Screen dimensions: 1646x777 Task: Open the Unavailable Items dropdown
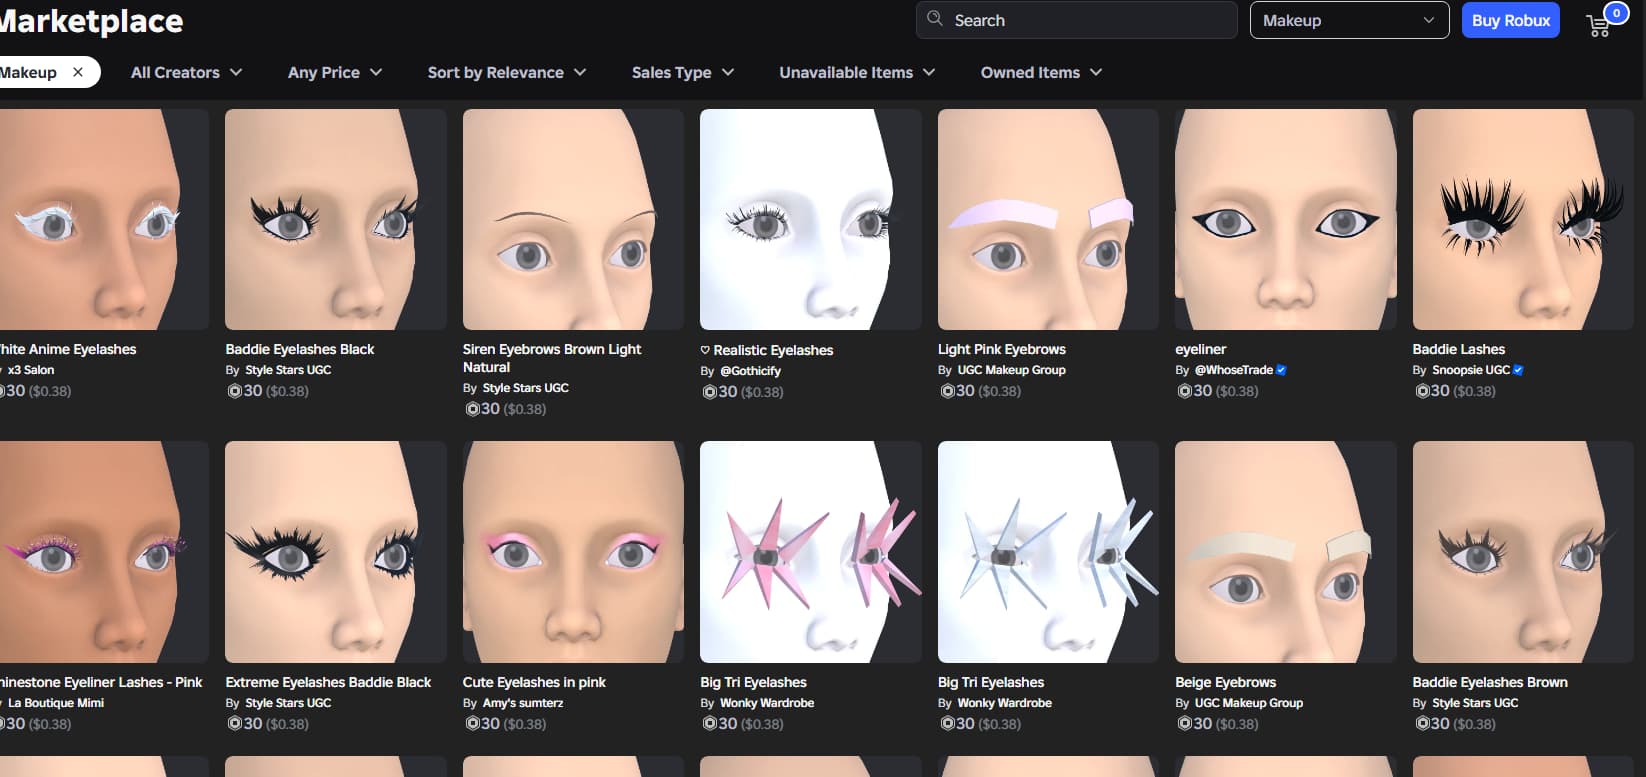coord(857,72)
